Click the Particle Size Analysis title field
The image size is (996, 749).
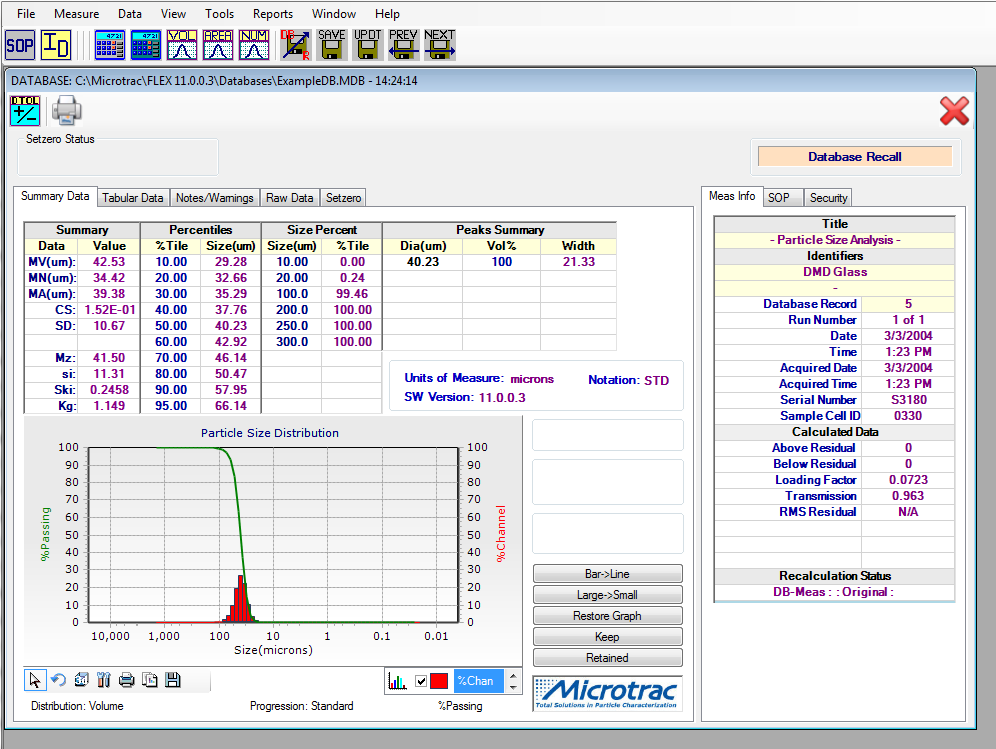(x=835, y=240)
